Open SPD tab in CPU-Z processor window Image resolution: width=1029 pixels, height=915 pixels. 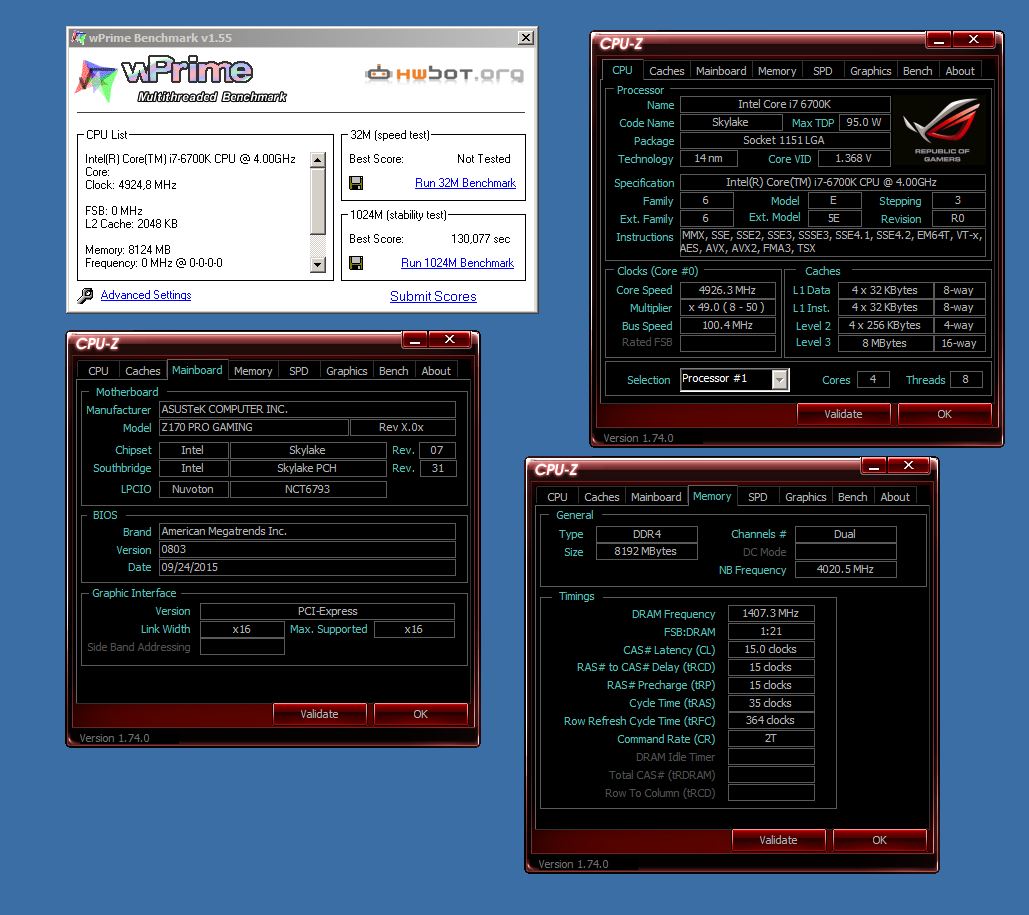click(x=822, y=71)
